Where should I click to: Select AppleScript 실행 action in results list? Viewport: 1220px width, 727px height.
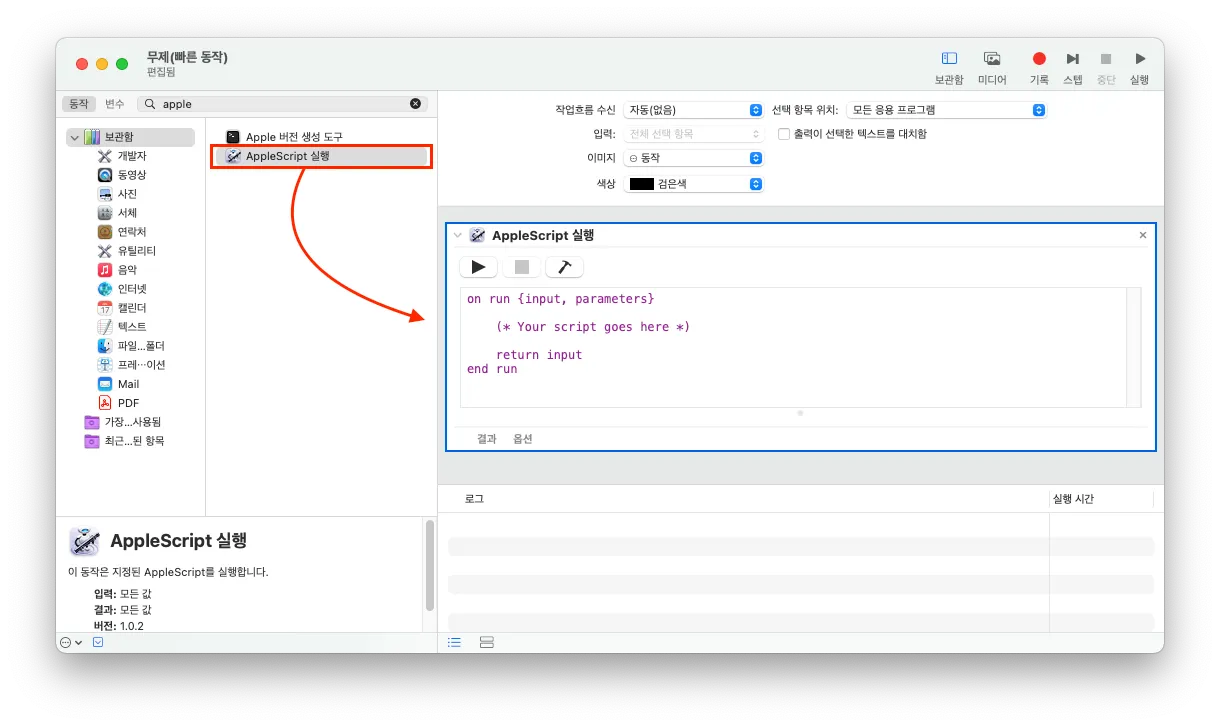[322, 156]
